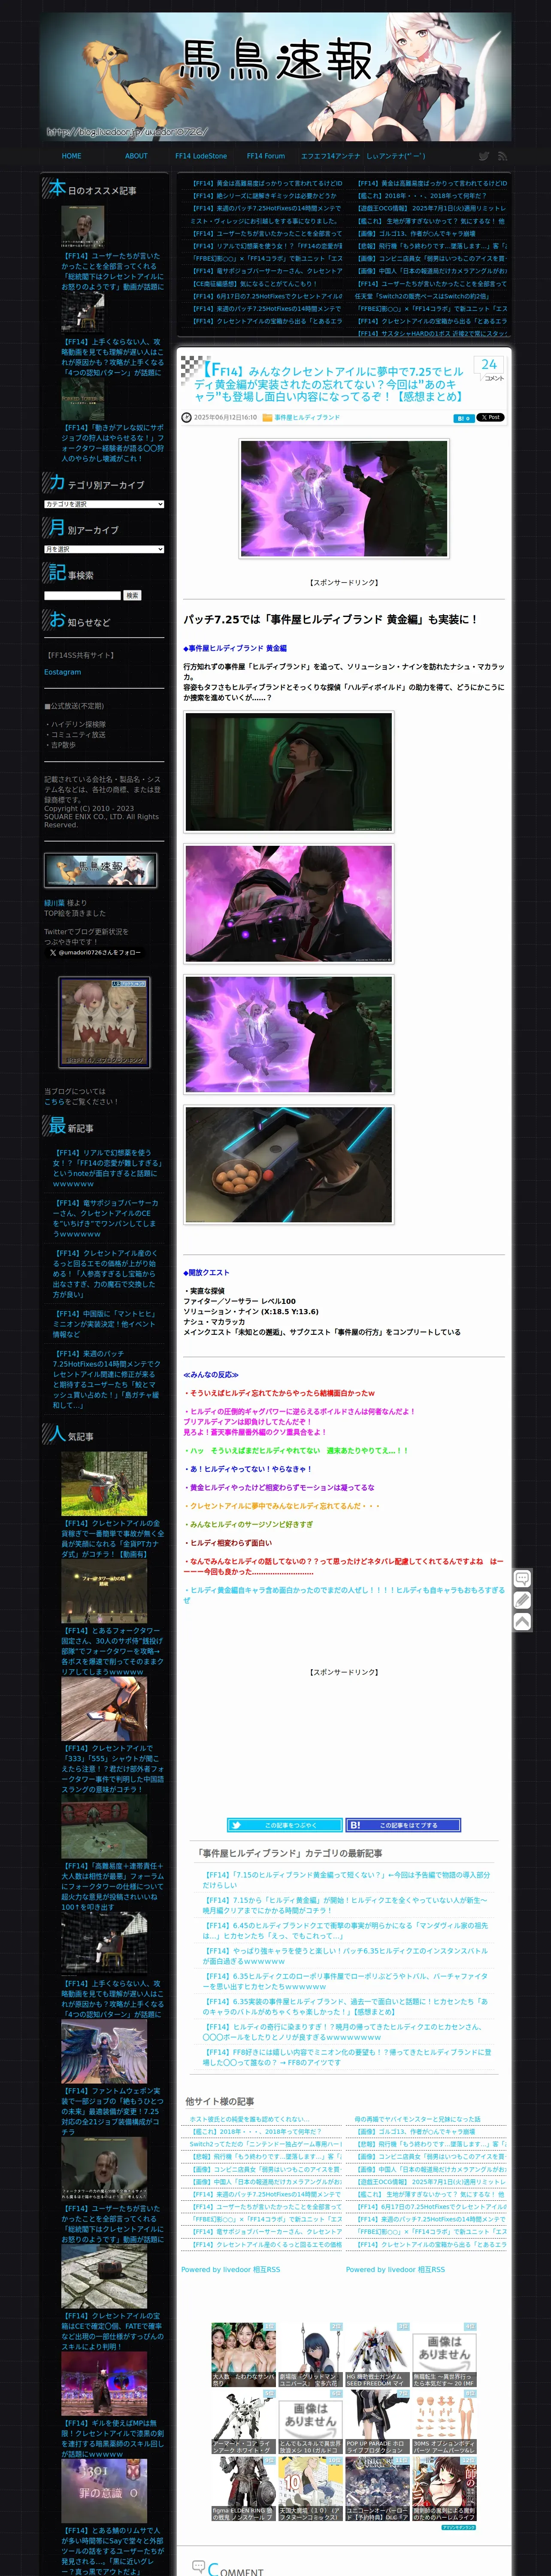Click the folder category icon under the article title
Image resolution: width=551 pixels, height=2576 pixels.
(267, 418)
